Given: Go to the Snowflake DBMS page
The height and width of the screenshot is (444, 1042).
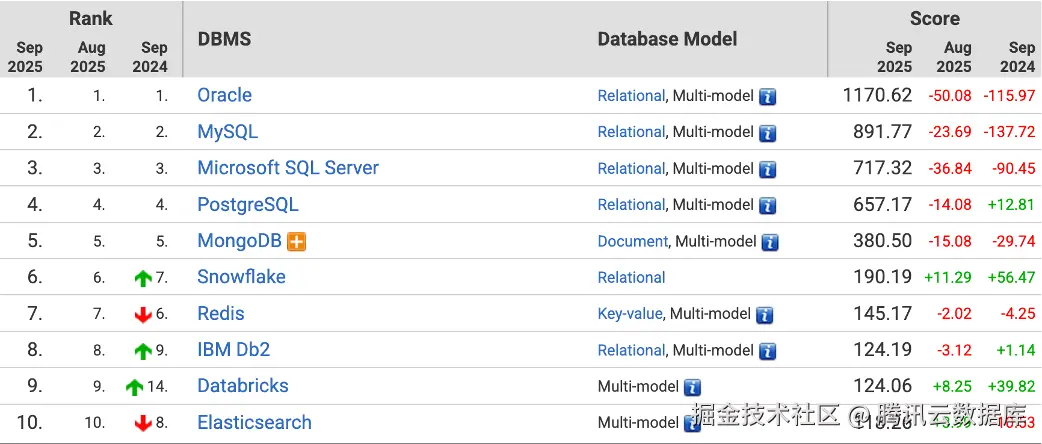Looking at the screenshot, I should [x=241, y=277].
